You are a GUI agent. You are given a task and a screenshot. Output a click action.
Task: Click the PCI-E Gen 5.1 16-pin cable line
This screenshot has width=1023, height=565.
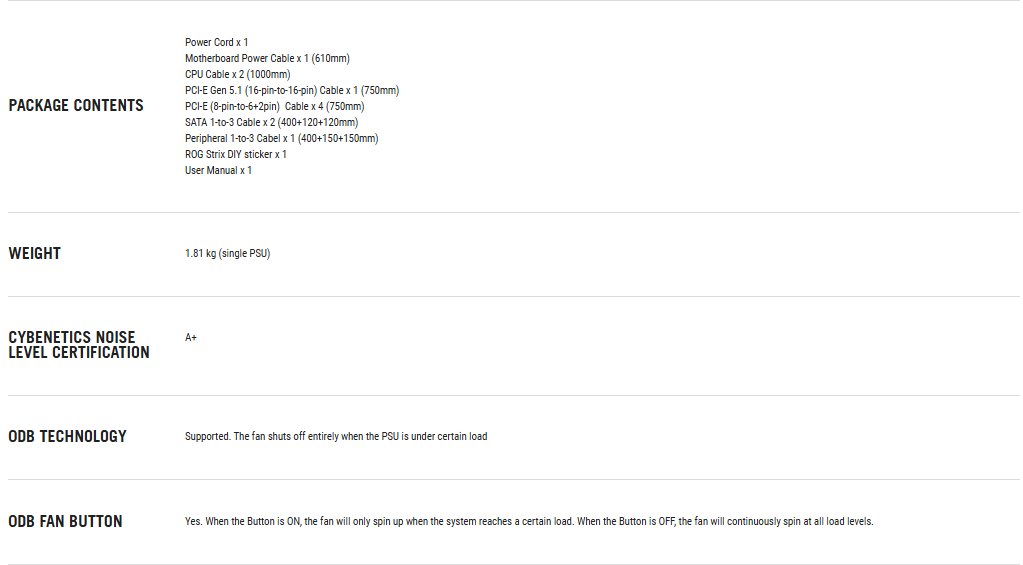(292, 90)
